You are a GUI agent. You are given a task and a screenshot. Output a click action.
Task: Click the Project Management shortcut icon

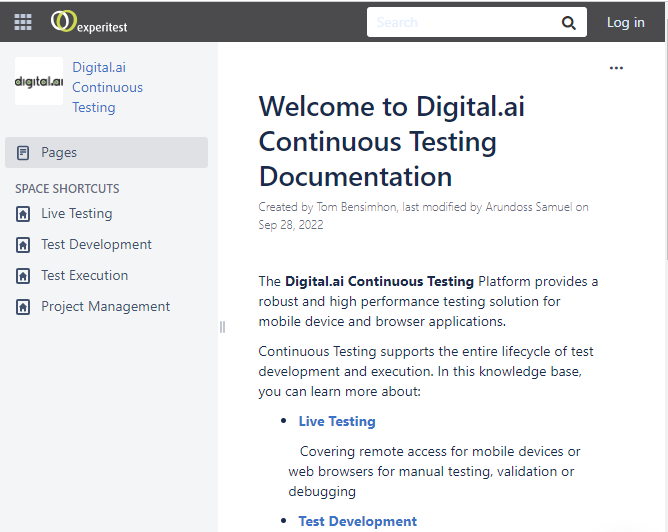pos(23,307)
